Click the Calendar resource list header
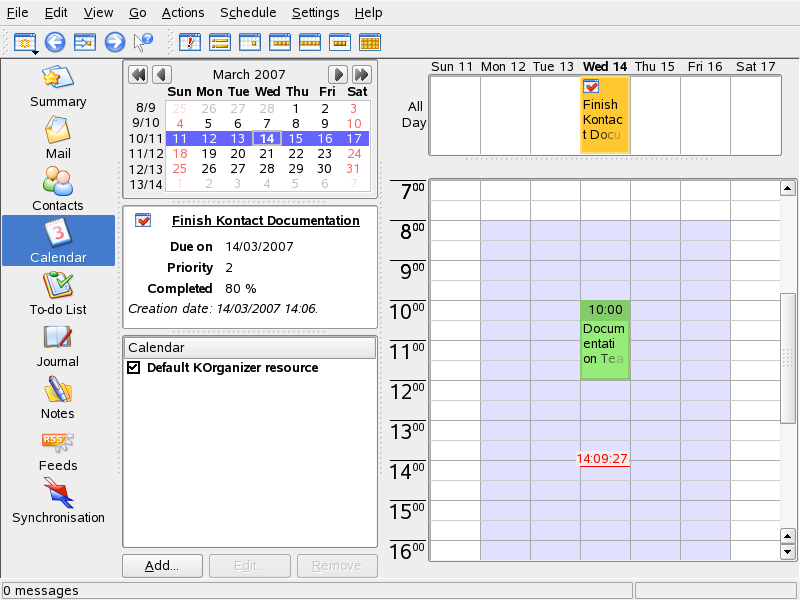800x600 pixels. click(250, 347)
